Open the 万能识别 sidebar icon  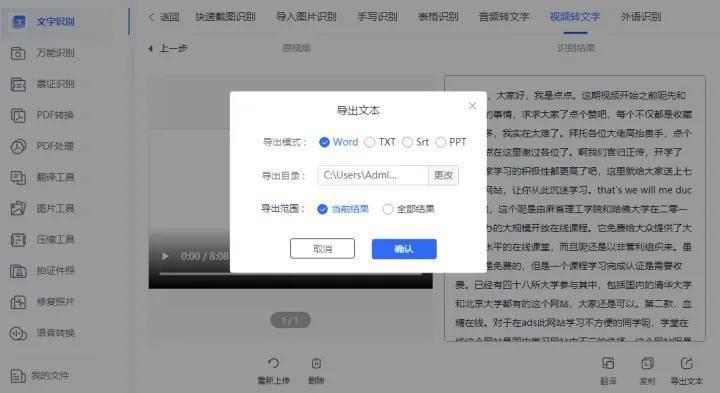18,53
